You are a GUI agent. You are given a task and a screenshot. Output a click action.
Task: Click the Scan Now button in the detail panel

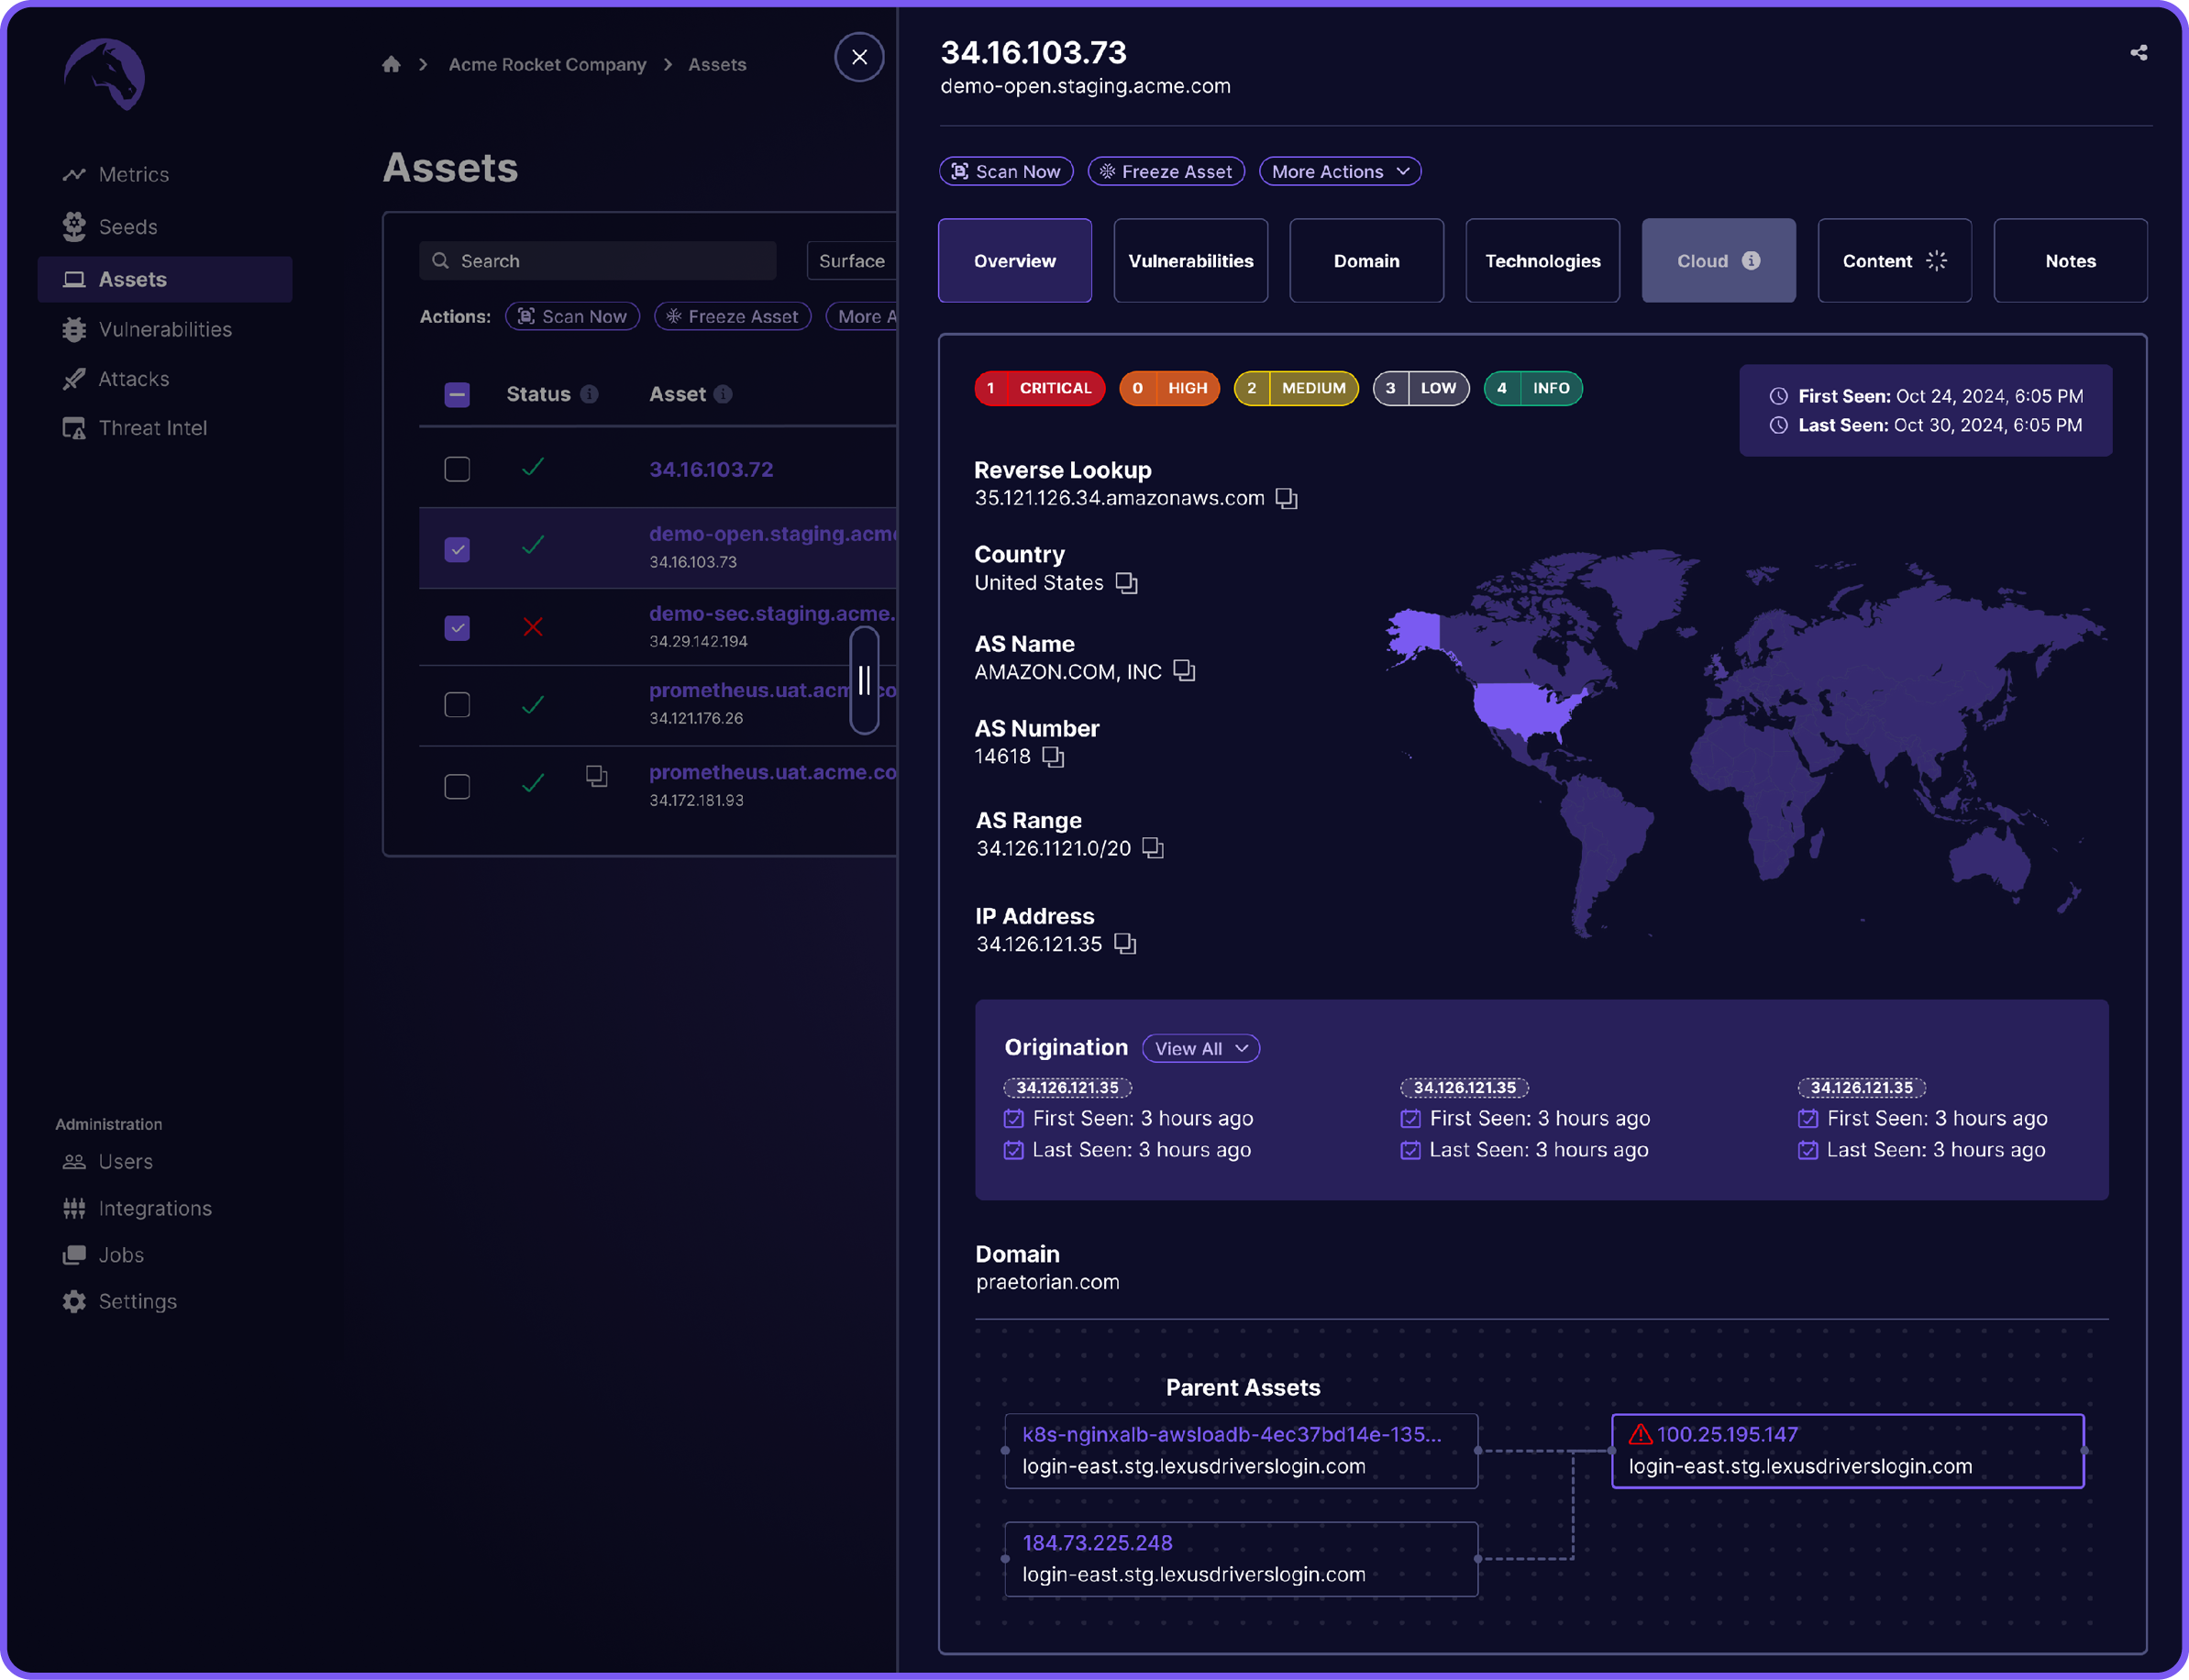click(1005, 172)
